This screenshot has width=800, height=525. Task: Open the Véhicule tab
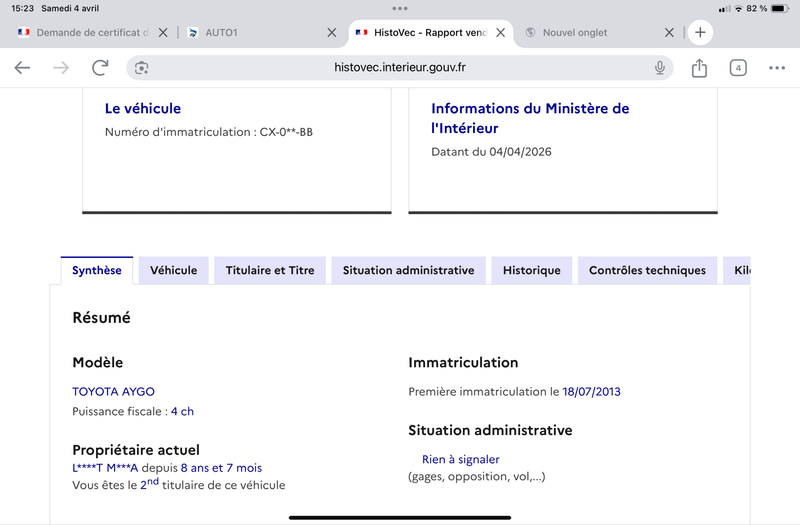[x=174, y=270]
